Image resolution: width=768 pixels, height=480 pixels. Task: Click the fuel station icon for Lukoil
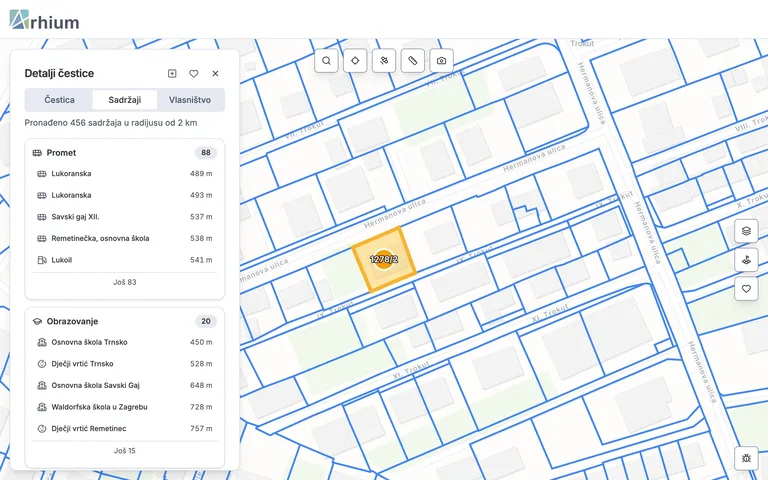pyautogui.click(x=42, y=260)
